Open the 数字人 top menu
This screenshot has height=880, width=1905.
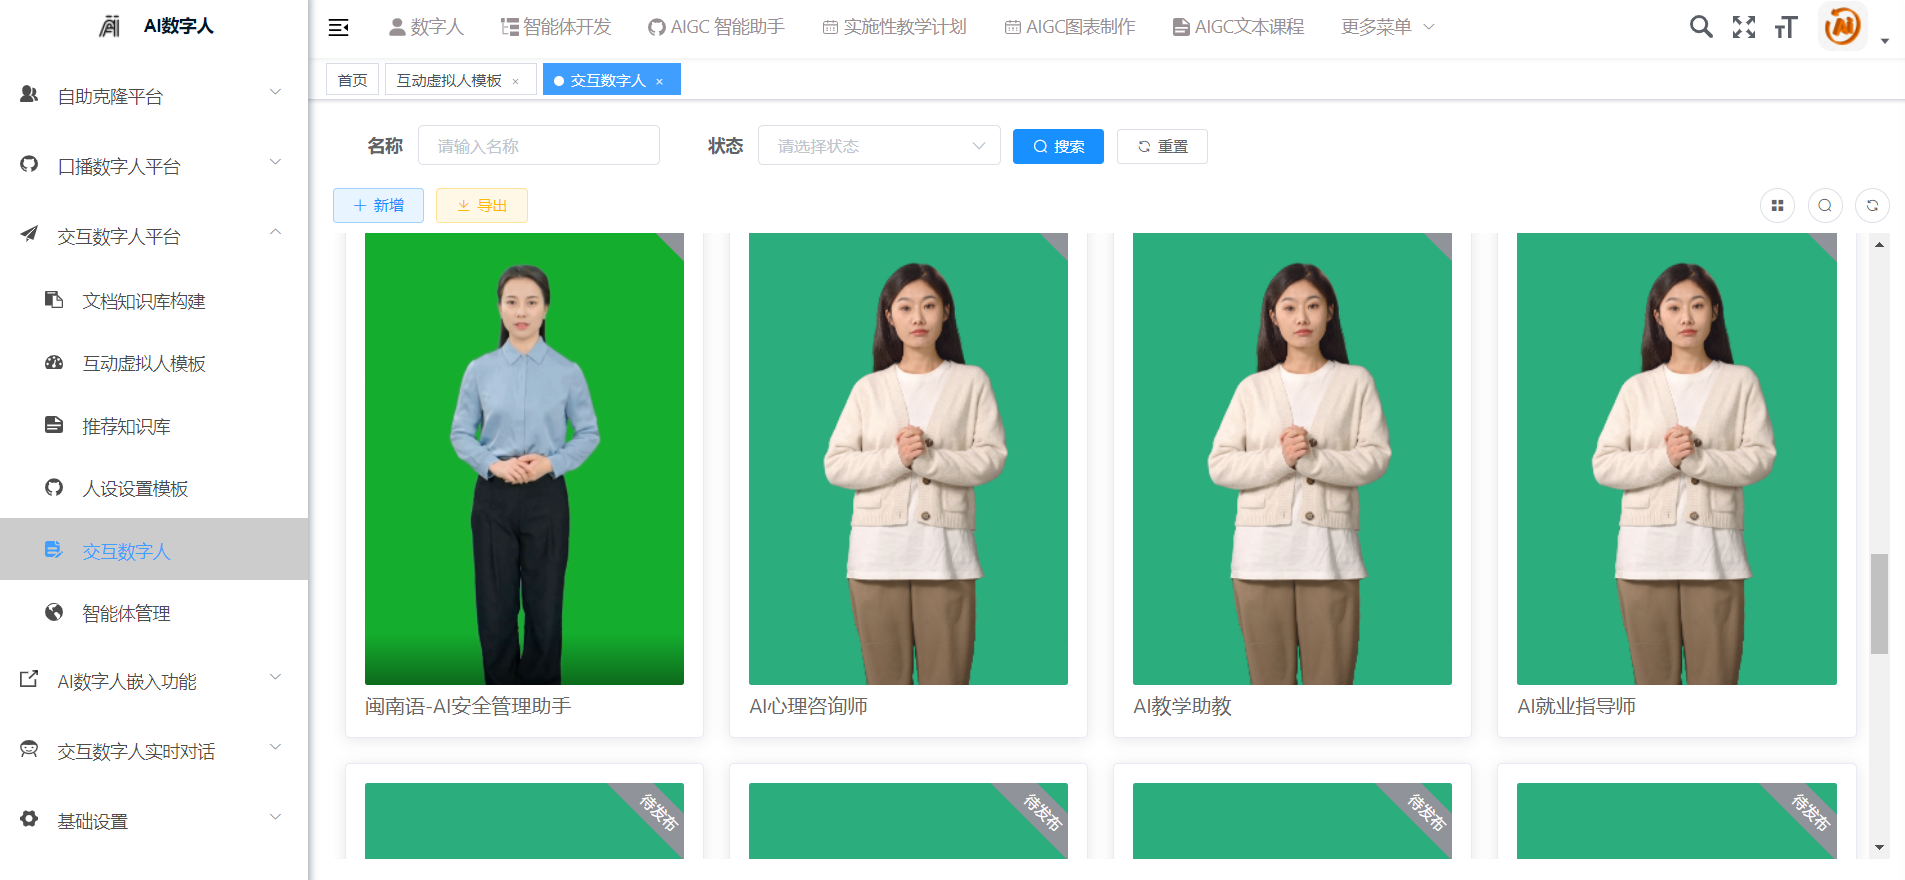[426, 27]
